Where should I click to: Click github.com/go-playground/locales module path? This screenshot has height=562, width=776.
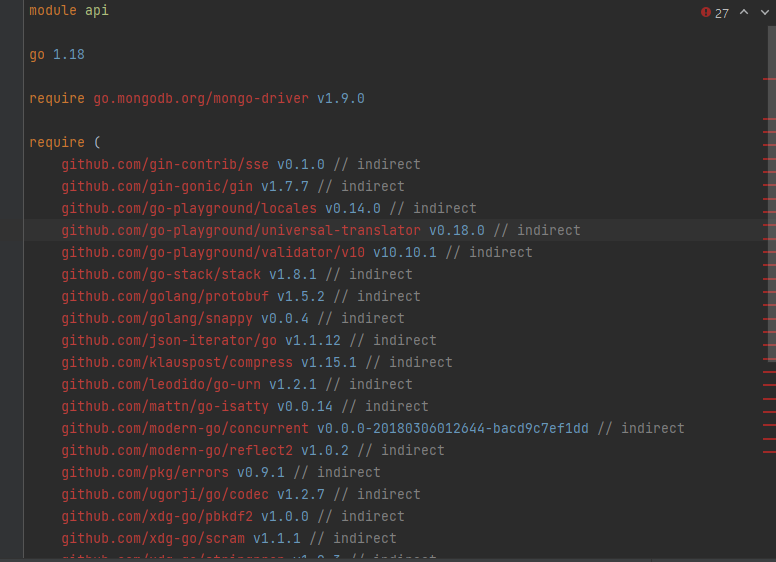[x=189, y=208]
